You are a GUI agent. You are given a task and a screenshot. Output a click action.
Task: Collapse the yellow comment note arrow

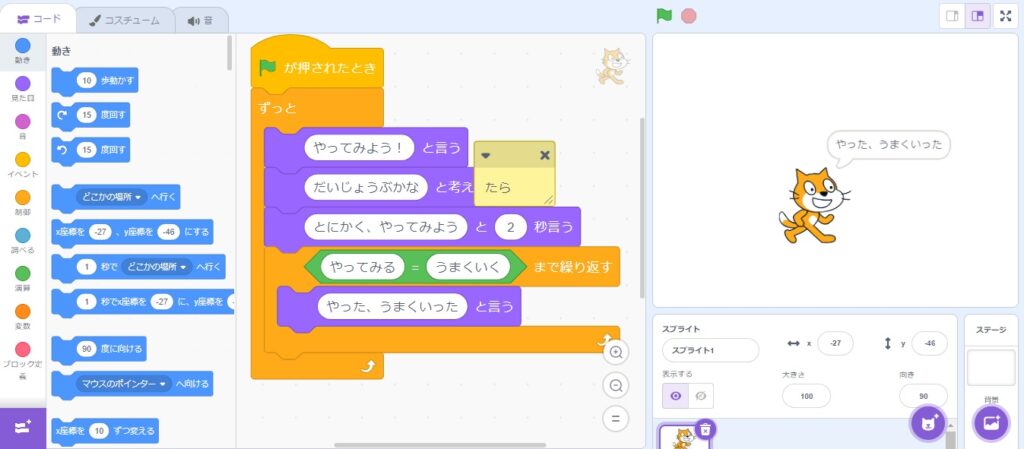tap(487, 156)
